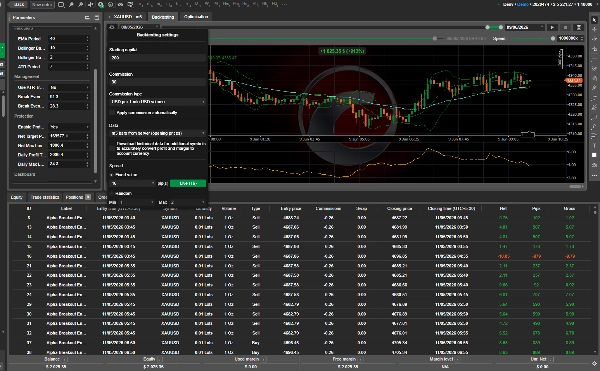The image size is (600, 371).
Task: Select the Fixed value spread radio option
Action: [112, 175]
